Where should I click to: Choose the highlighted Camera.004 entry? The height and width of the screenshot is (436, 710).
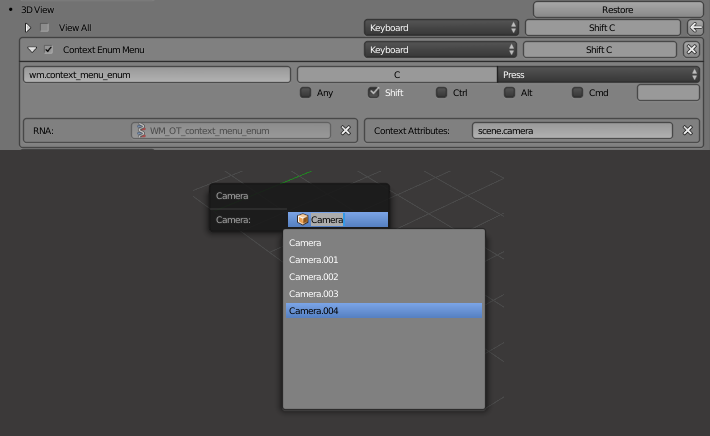(x=384, y=311)
